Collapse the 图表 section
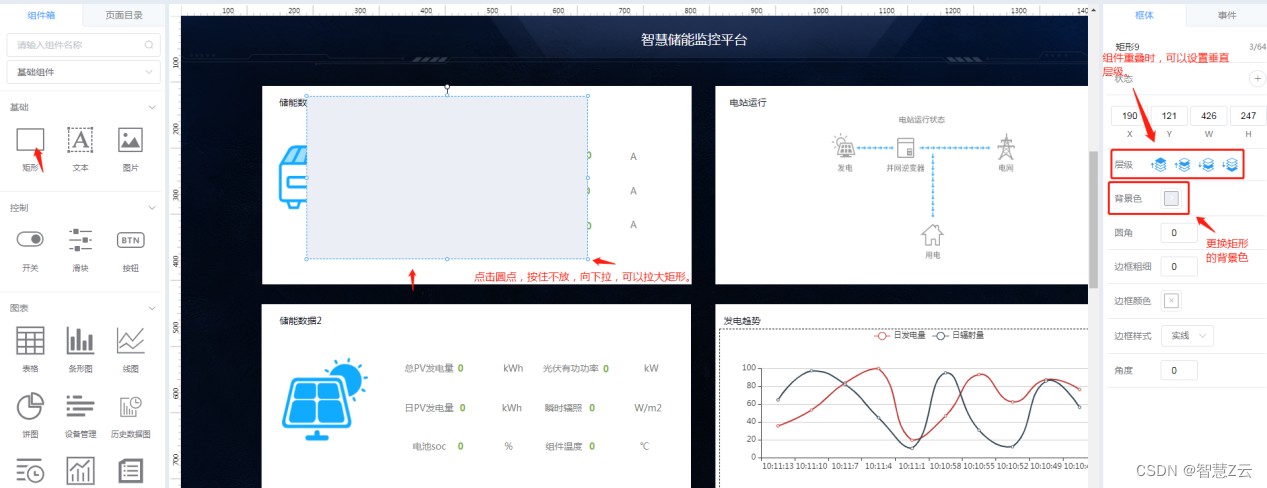 tap(152, 308)
